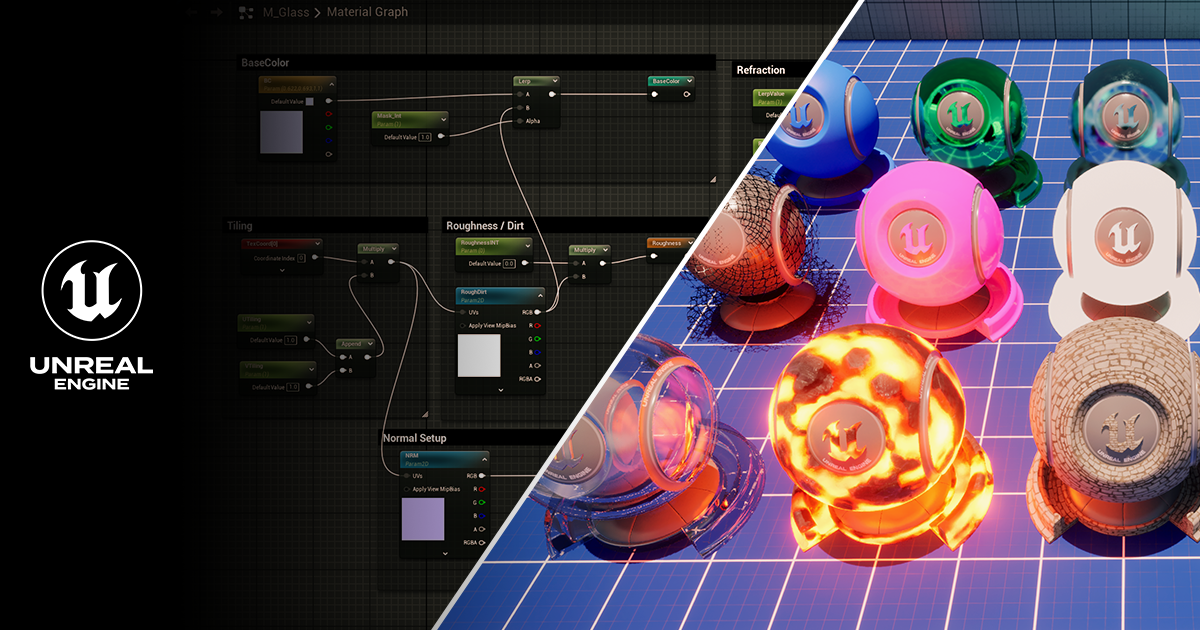Click RoughDirt RGB output pin
1200x630 pixels.
tap(538, 312)
